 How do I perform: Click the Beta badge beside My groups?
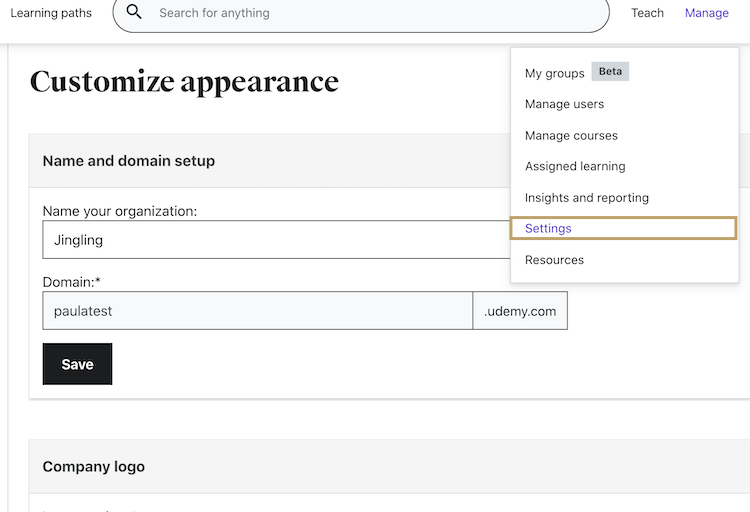click(x=610, y=72)
